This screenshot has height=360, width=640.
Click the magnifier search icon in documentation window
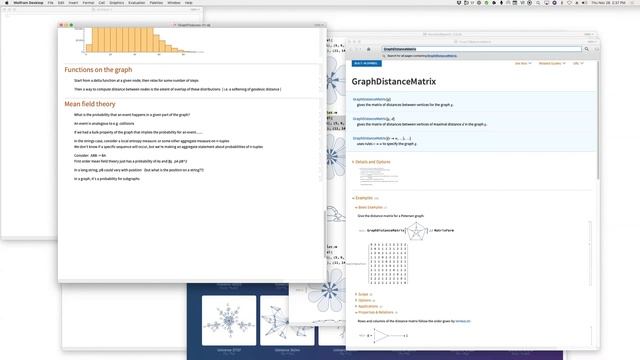(x=587, y=49)
